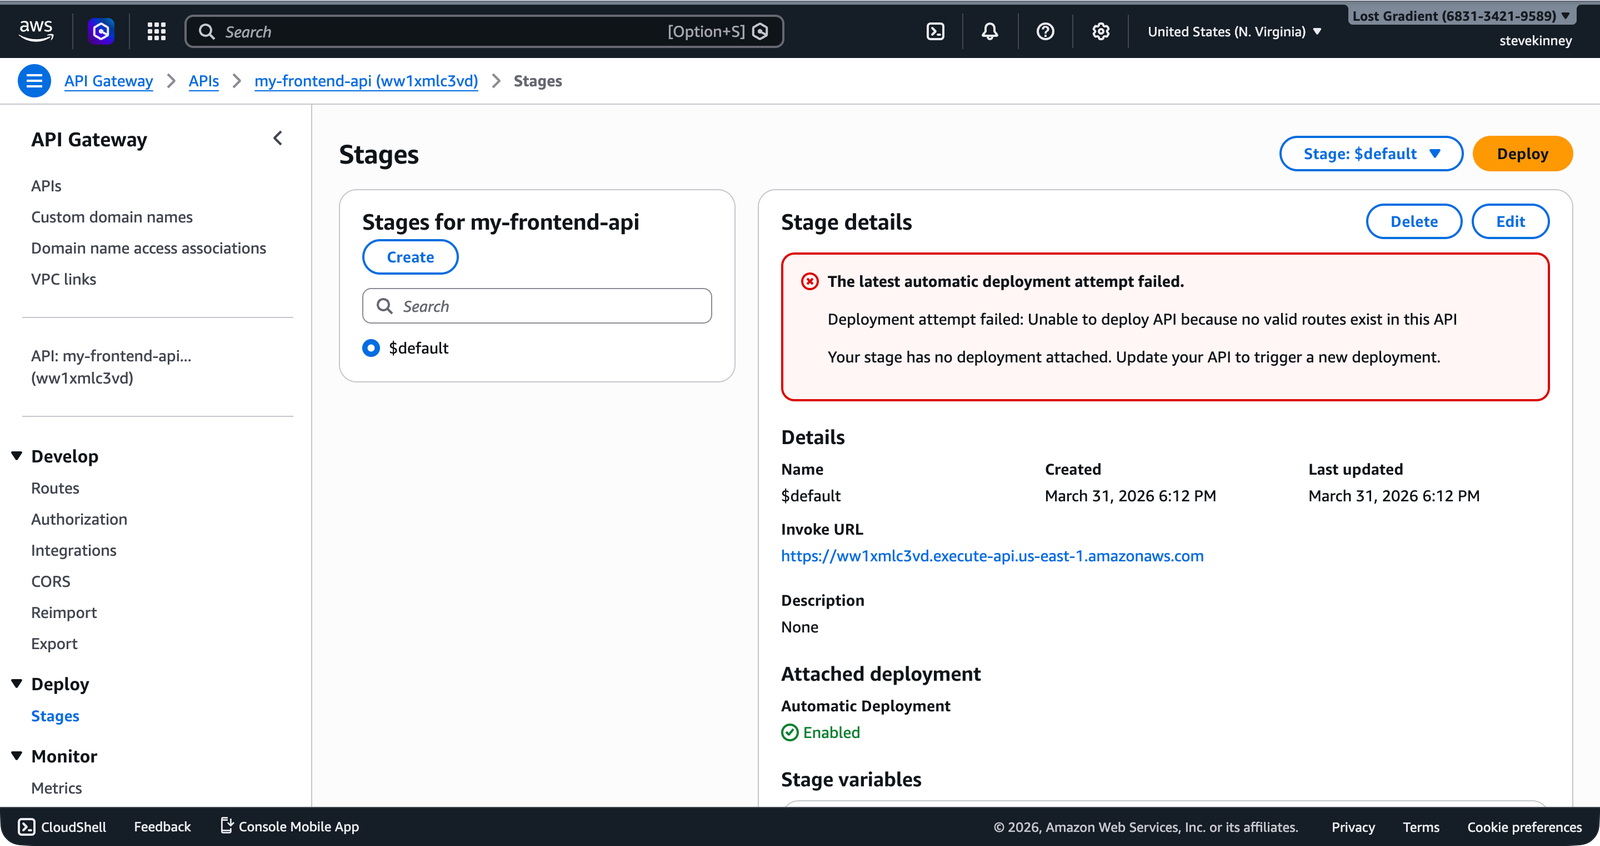Open the Invoke URL link
This screenshot has height=846, width=1600.
coord(992,556)
